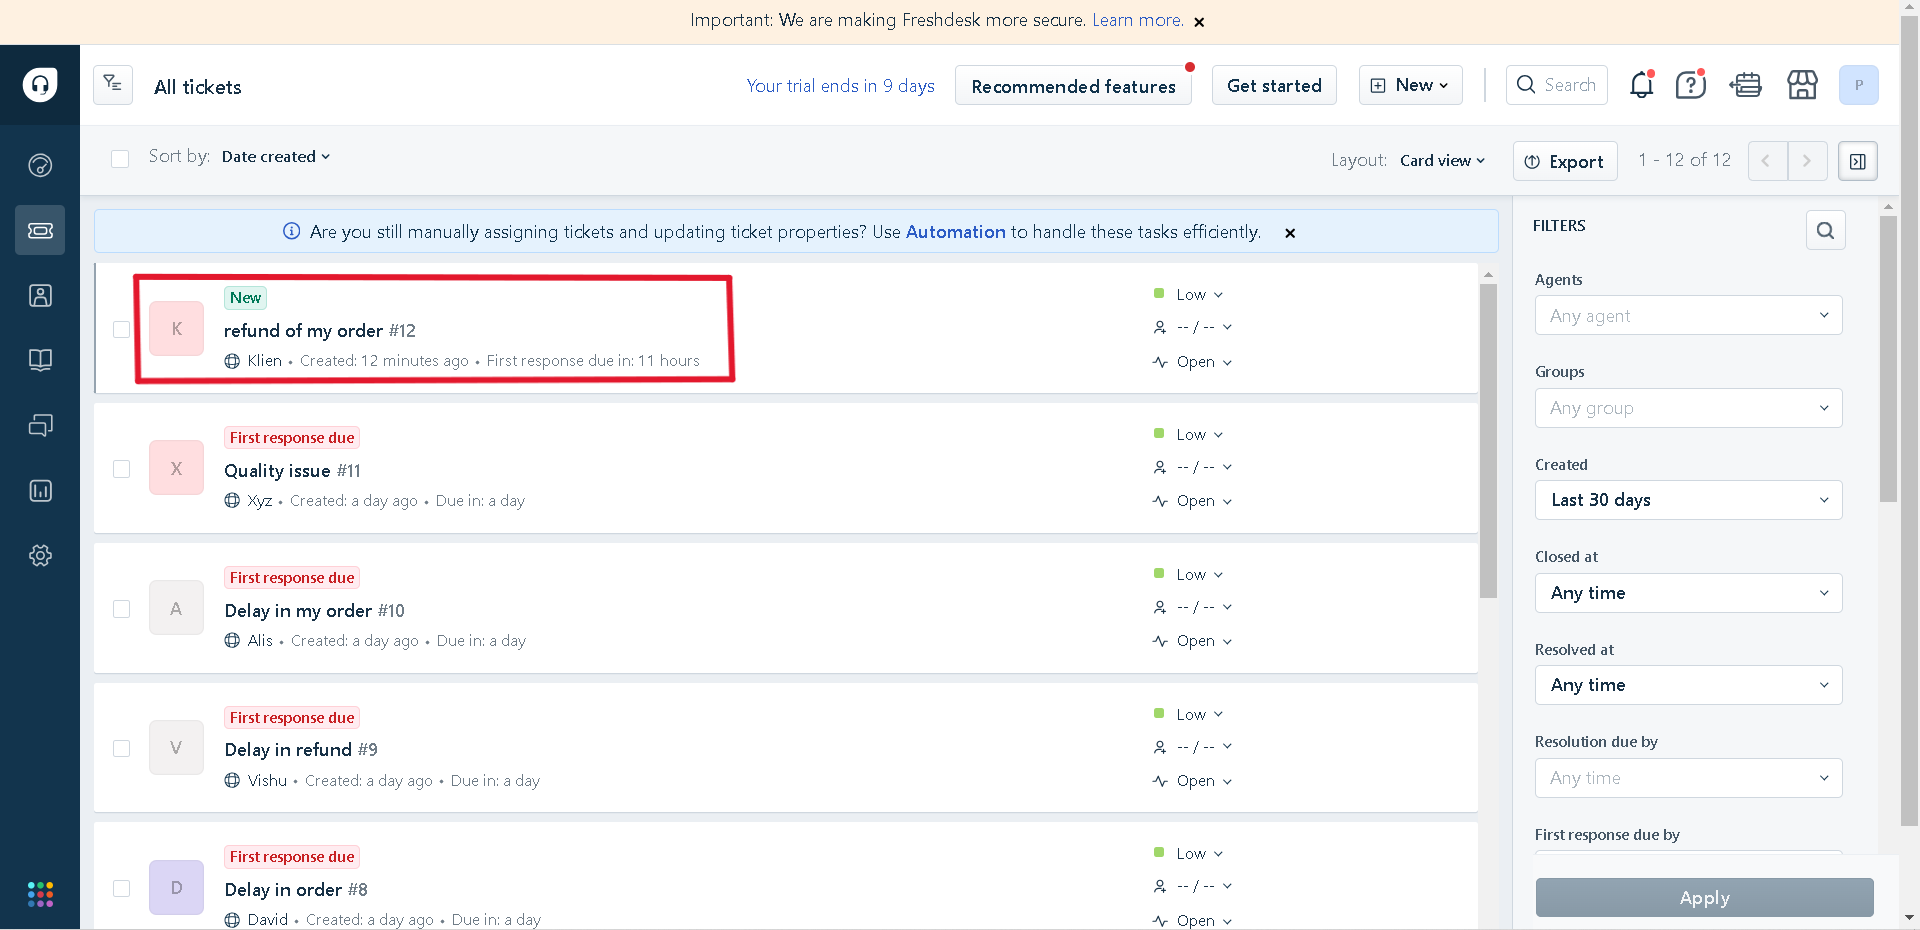Viewport: 1920px width, 930px height.
Task: Select the Delay in refund ticket checkbox
Action: click(x=121, y=748)
